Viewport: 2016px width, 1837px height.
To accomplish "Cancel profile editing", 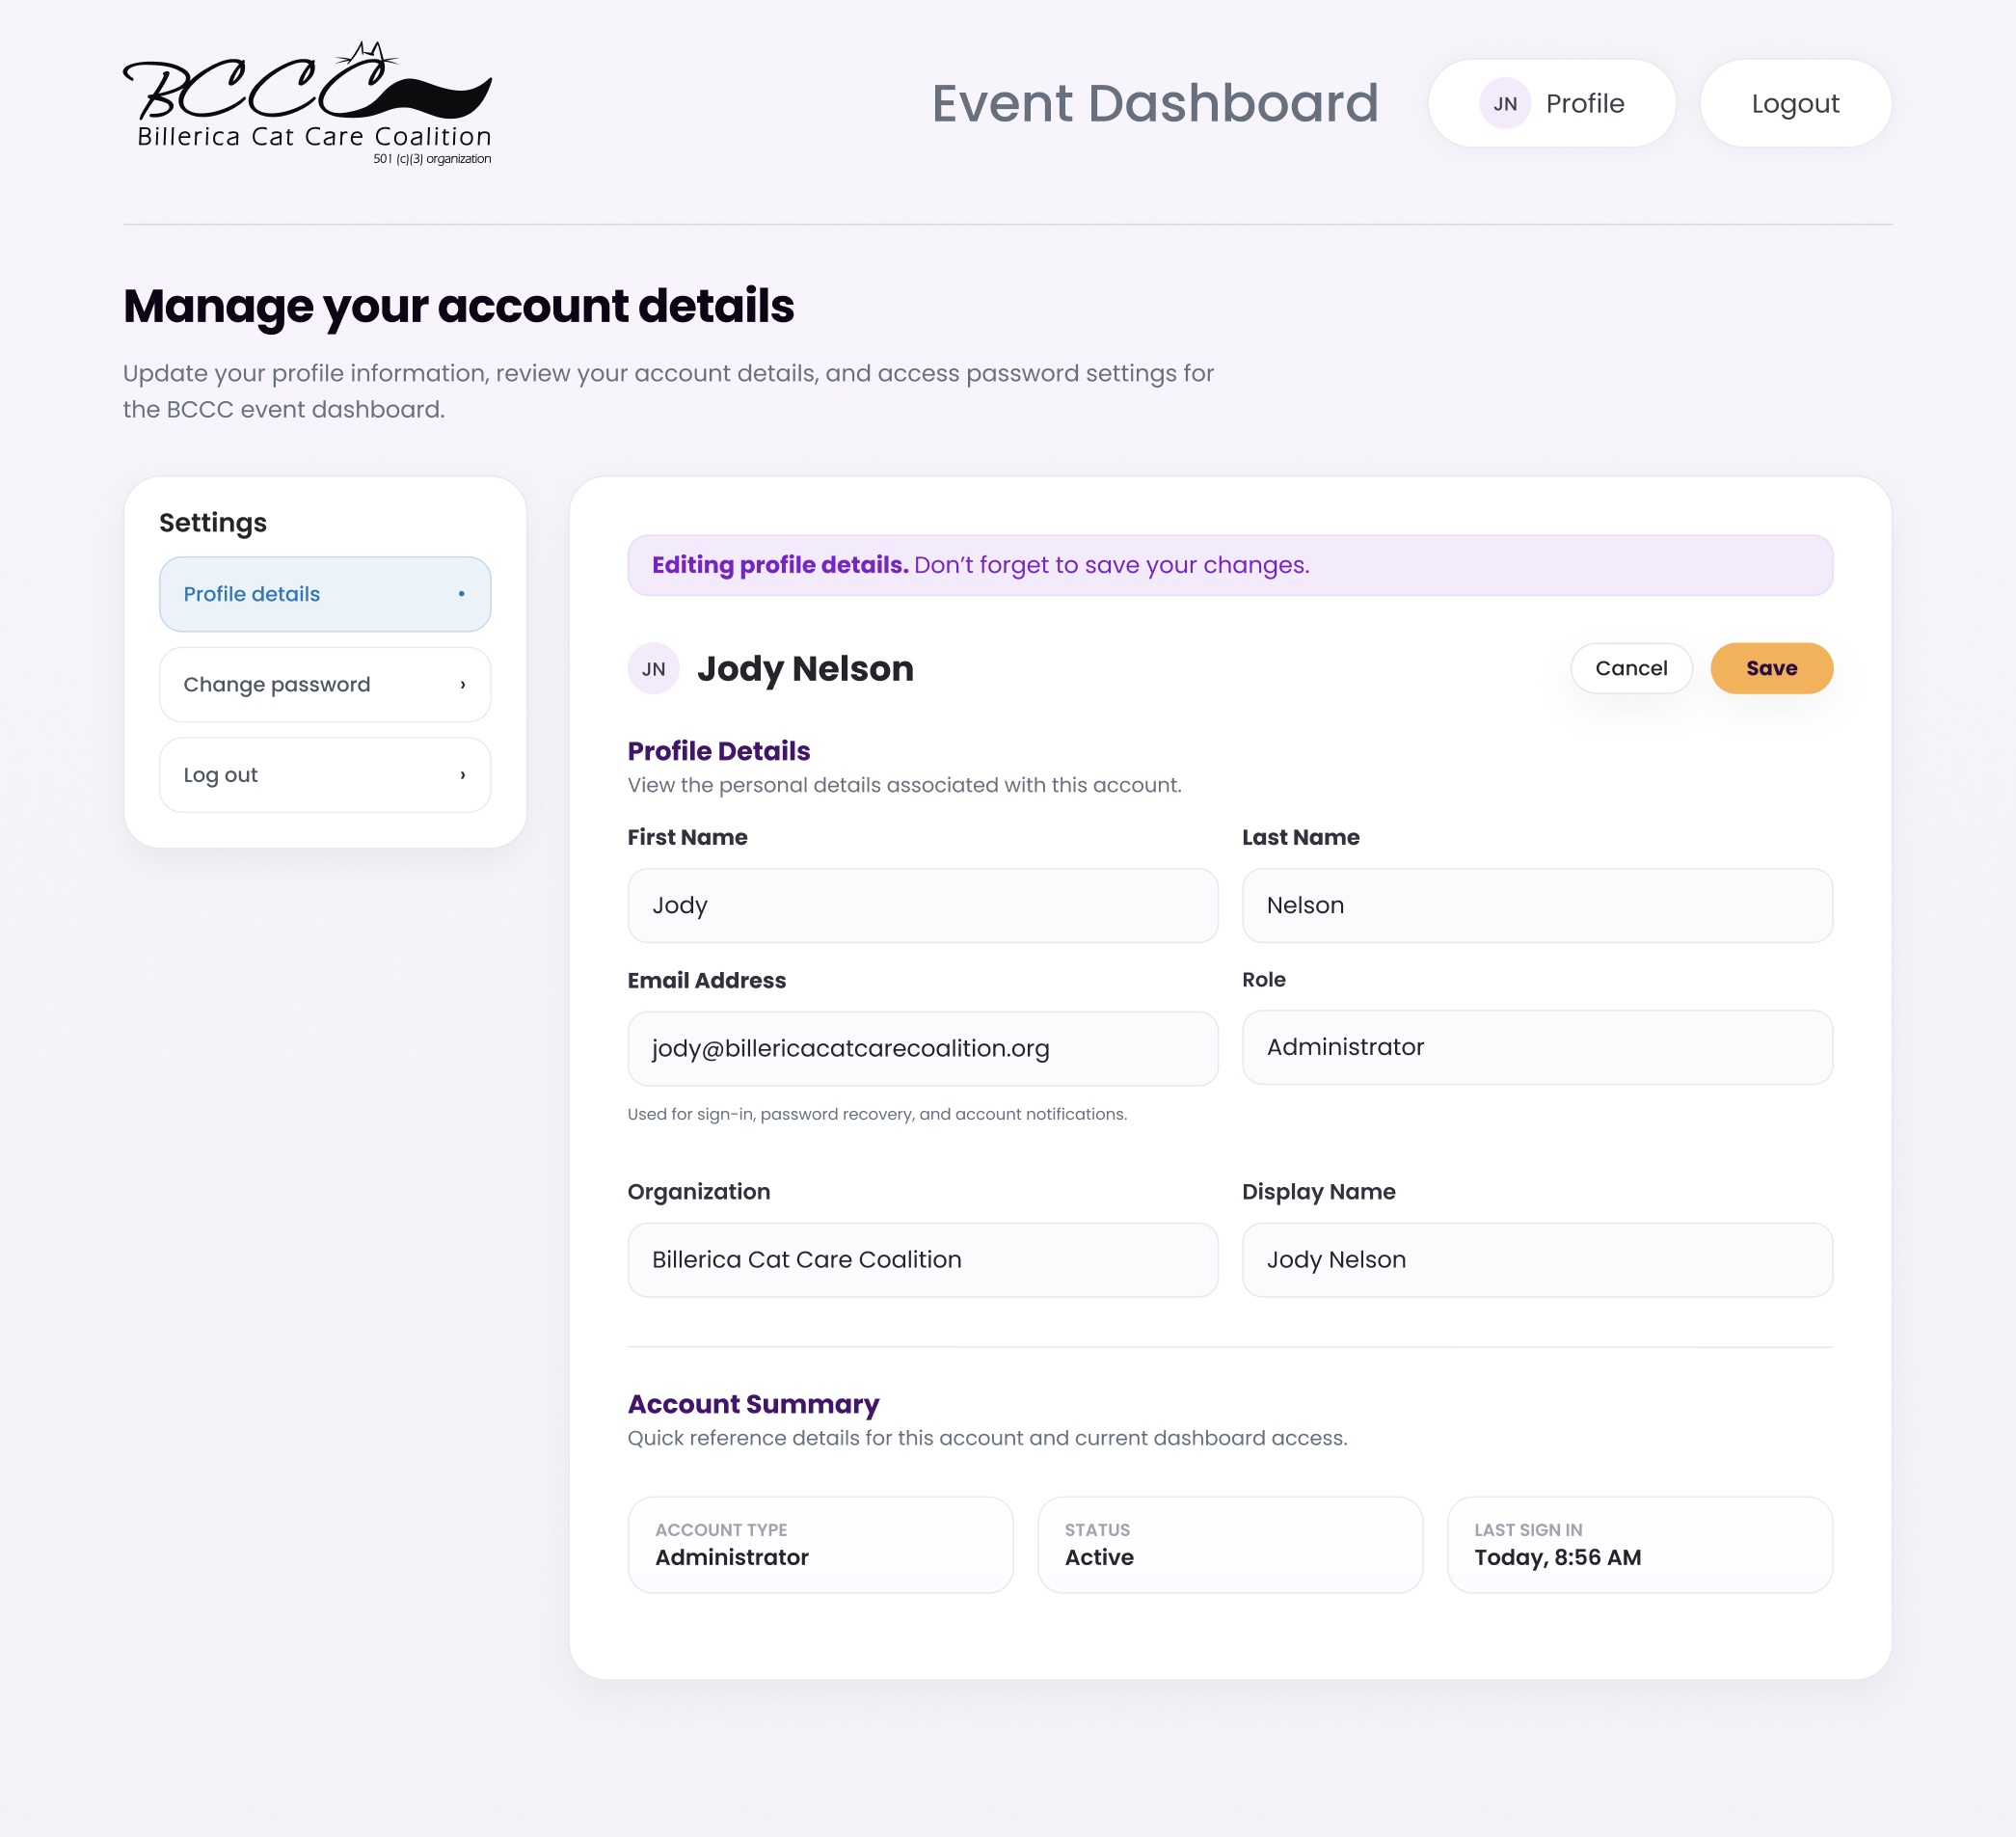I will point(1630,668).
